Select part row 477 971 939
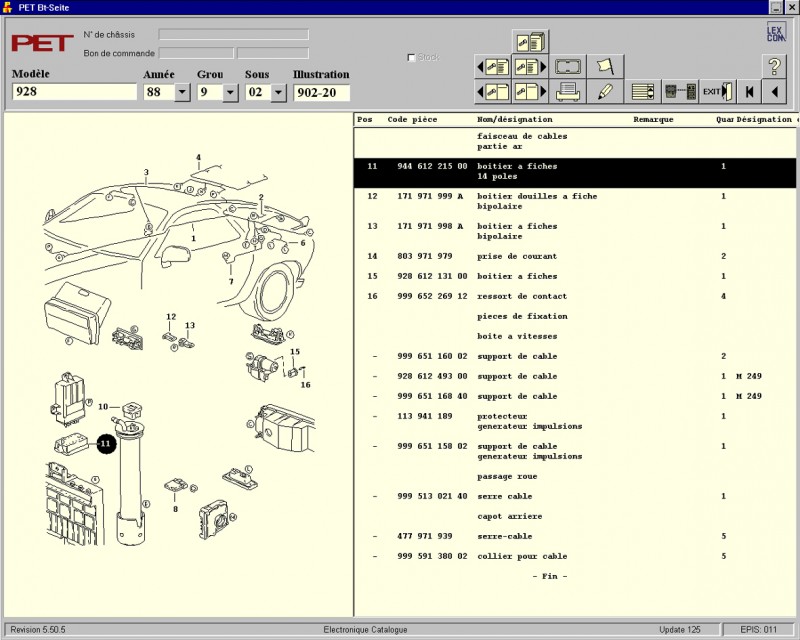Screen dimensions: 800x640 [x=575, y=536]
